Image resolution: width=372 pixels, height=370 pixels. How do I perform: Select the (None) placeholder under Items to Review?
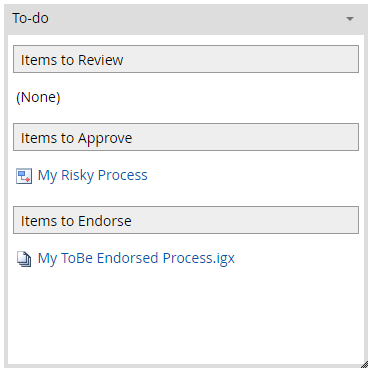[x=38, y=97]
